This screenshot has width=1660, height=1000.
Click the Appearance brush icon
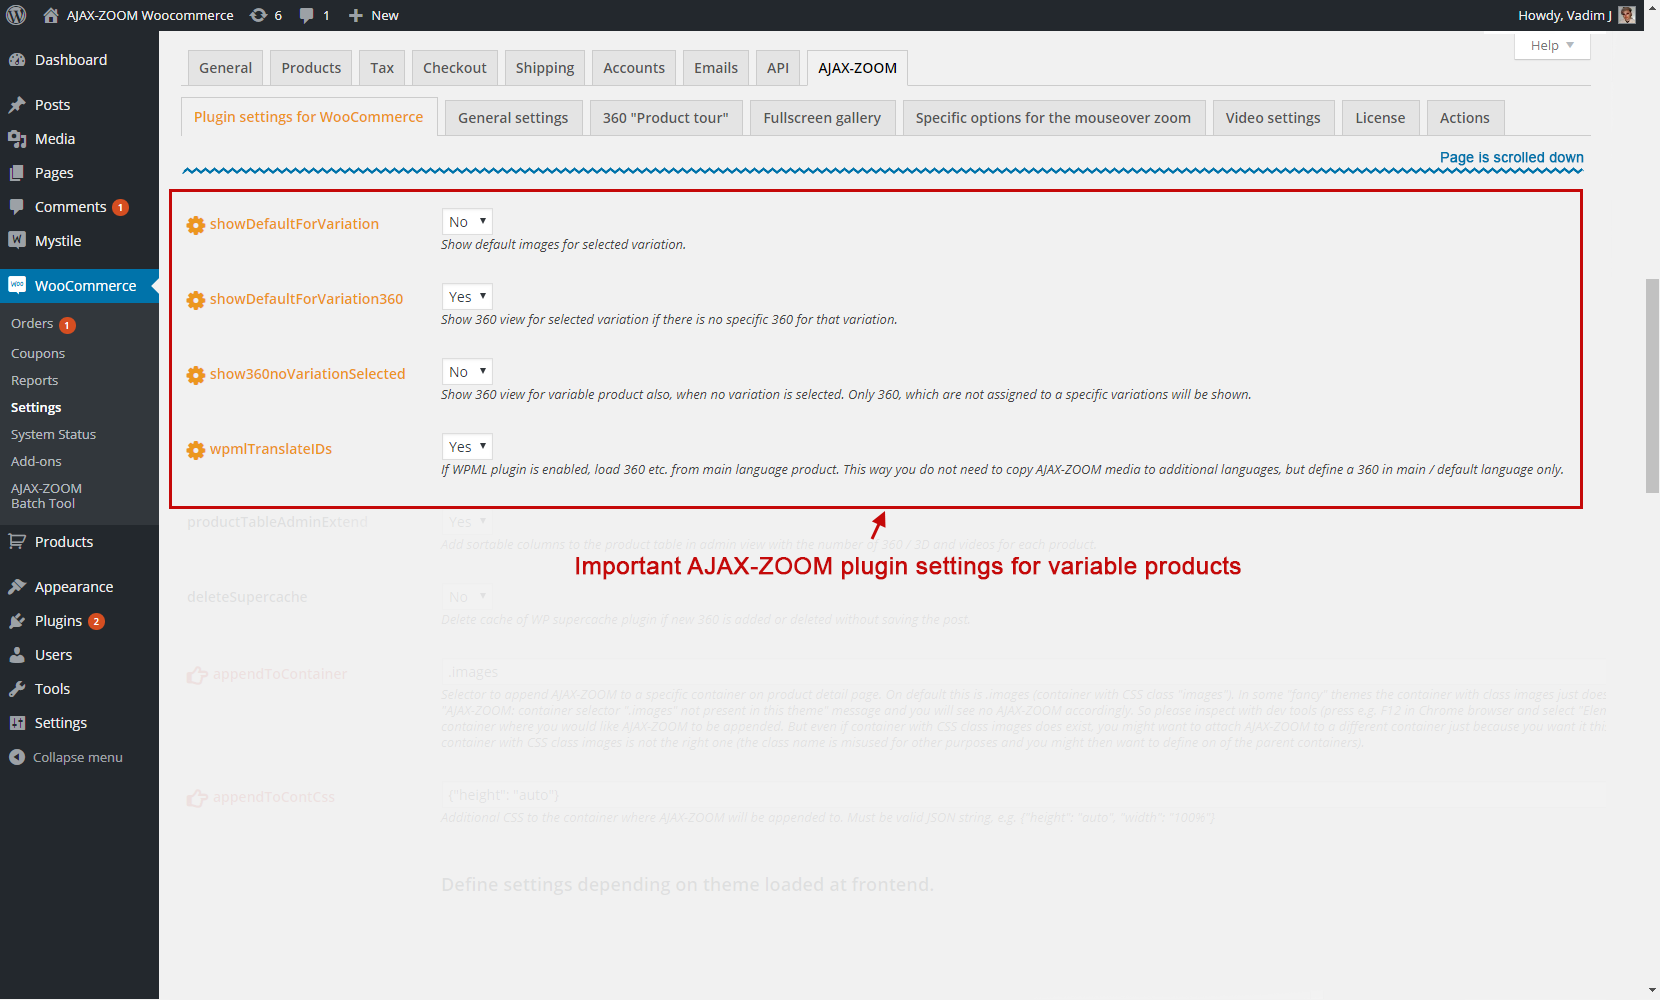point(17,587)
